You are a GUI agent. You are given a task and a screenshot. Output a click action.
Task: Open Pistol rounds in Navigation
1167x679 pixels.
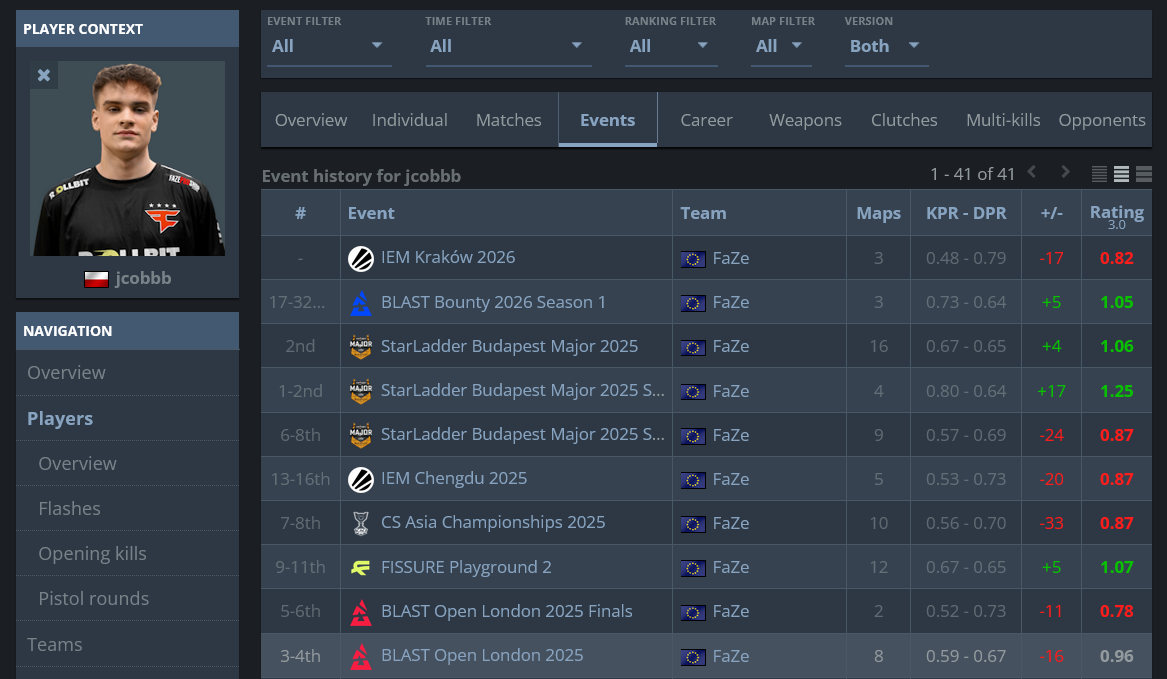pyautogui.click(x=127, y=599)
